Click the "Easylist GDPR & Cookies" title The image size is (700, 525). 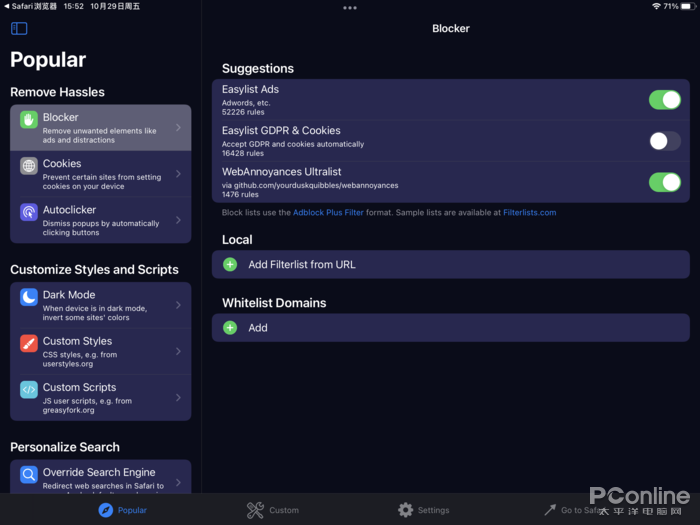281,130
